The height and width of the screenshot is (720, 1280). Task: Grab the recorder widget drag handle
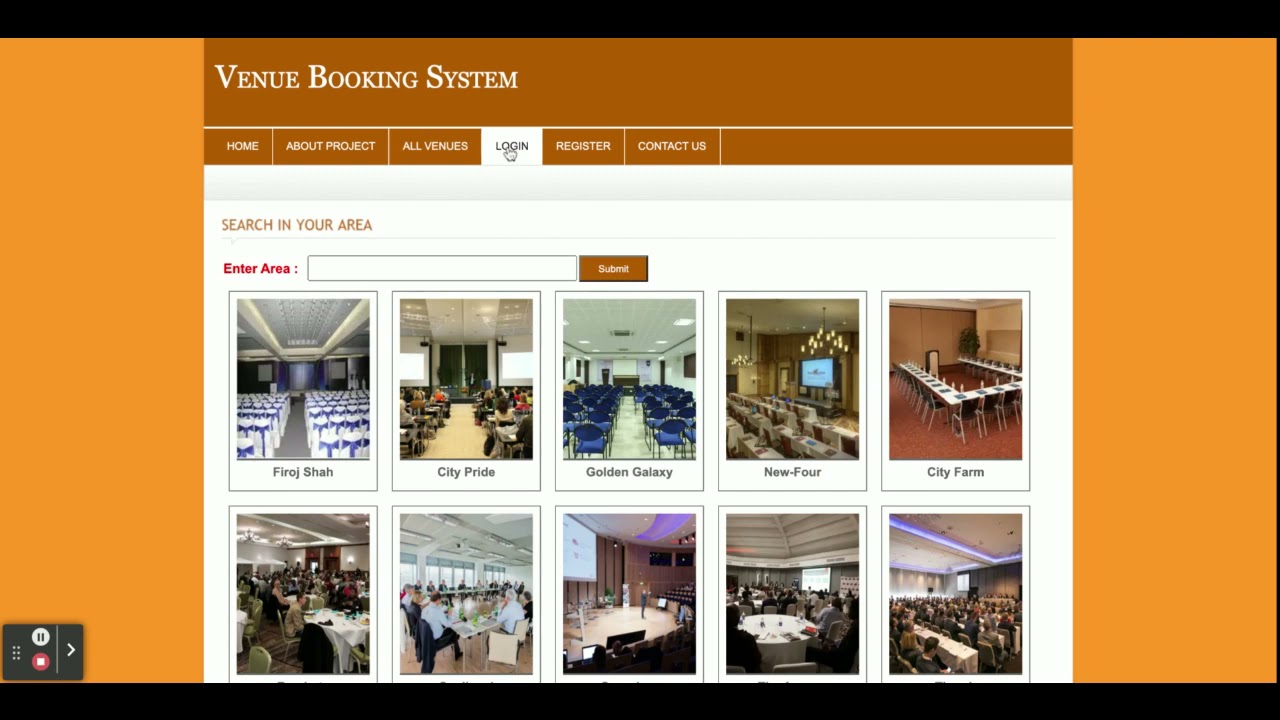pos(16,652)
